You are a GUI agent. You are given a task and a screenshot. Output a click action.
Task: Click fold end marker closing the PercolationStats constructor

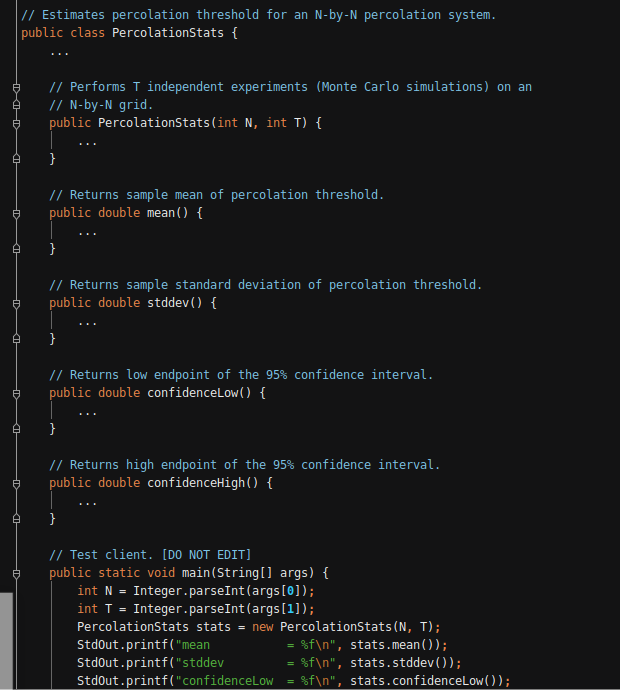click(16, 159)
